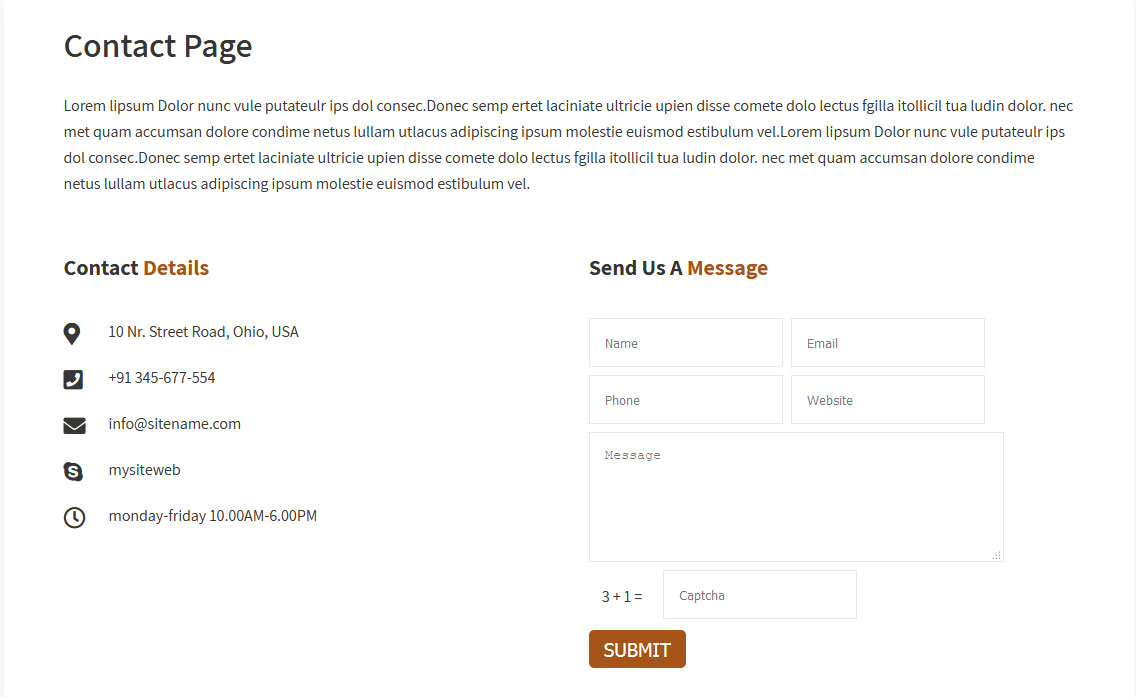This screenshot has height=697, width=1136.
Task: Click the +91 345-677-554 phone number
Action: (x=162, y=377)
